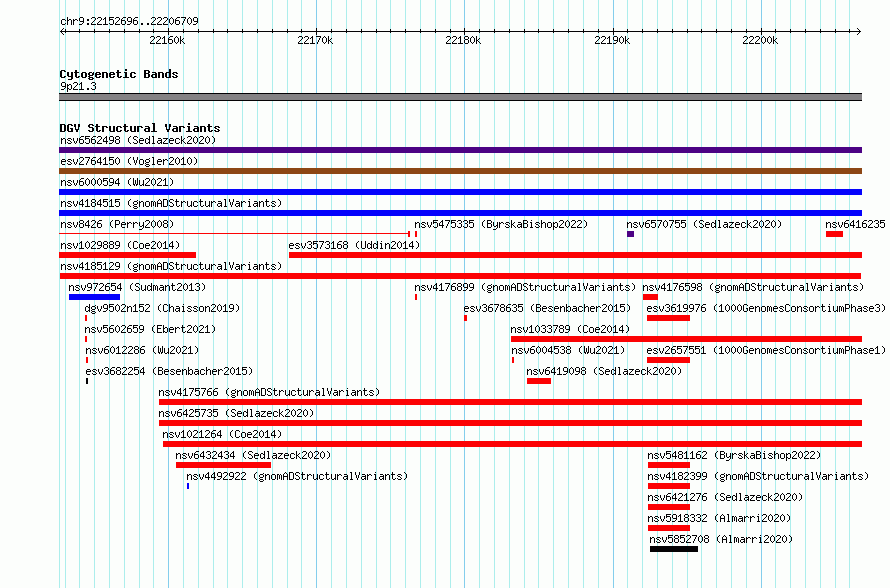Open nsv6419098 (Sedlazeck2020) label
890x588 pixels.
coord(604,371)
